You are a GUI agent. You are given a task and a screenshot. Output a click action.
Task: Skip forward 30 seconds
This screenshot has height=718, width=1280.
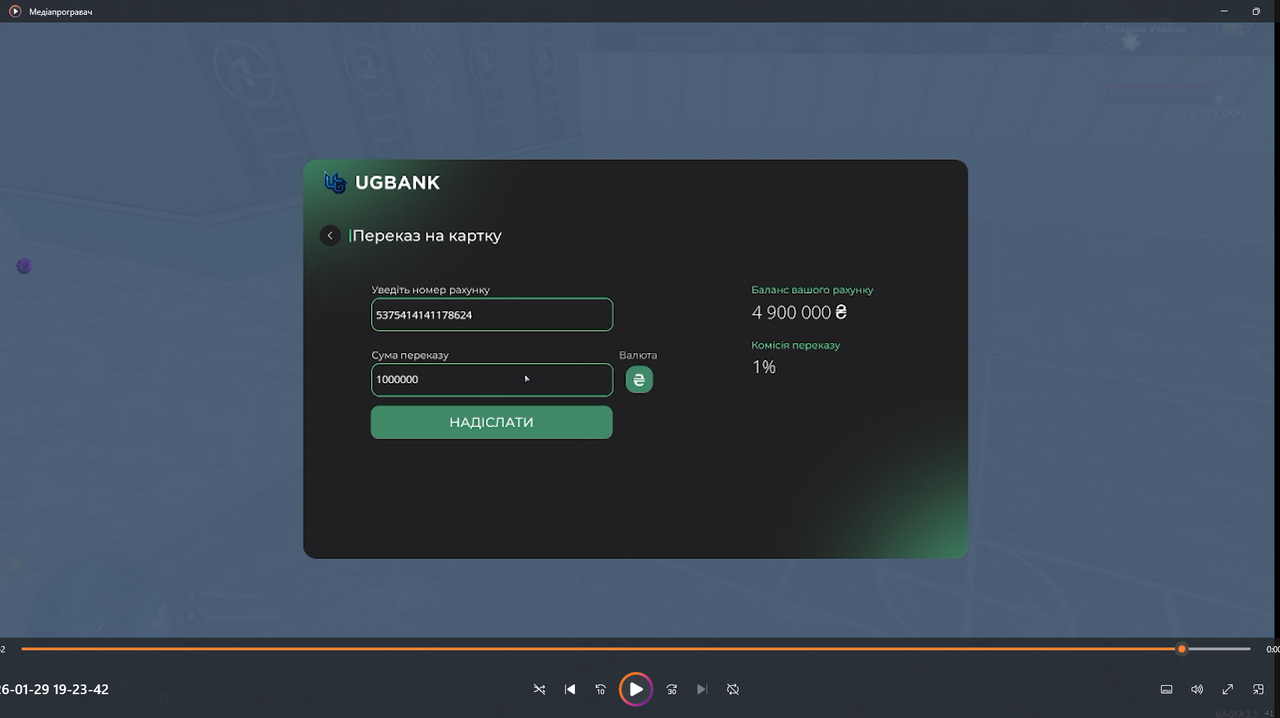672,689
